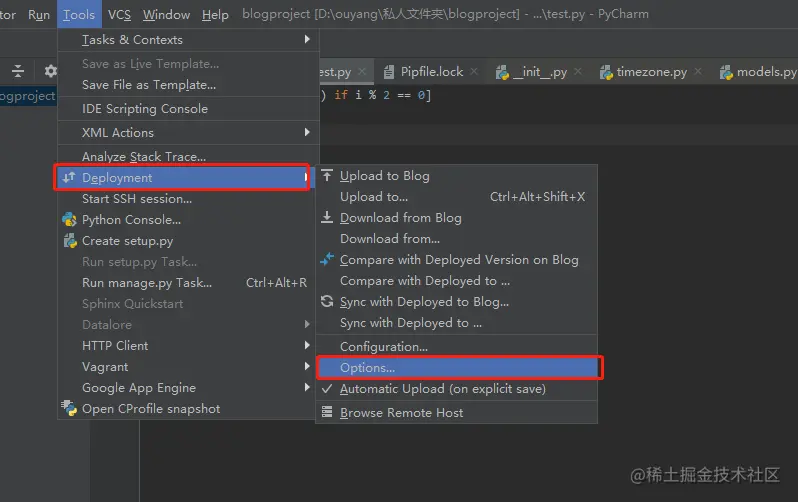Image resolution: width=798 pixels, height=502 pixels.
Task: Switch to the __init__.py tab
Action: tap(539, 72)
